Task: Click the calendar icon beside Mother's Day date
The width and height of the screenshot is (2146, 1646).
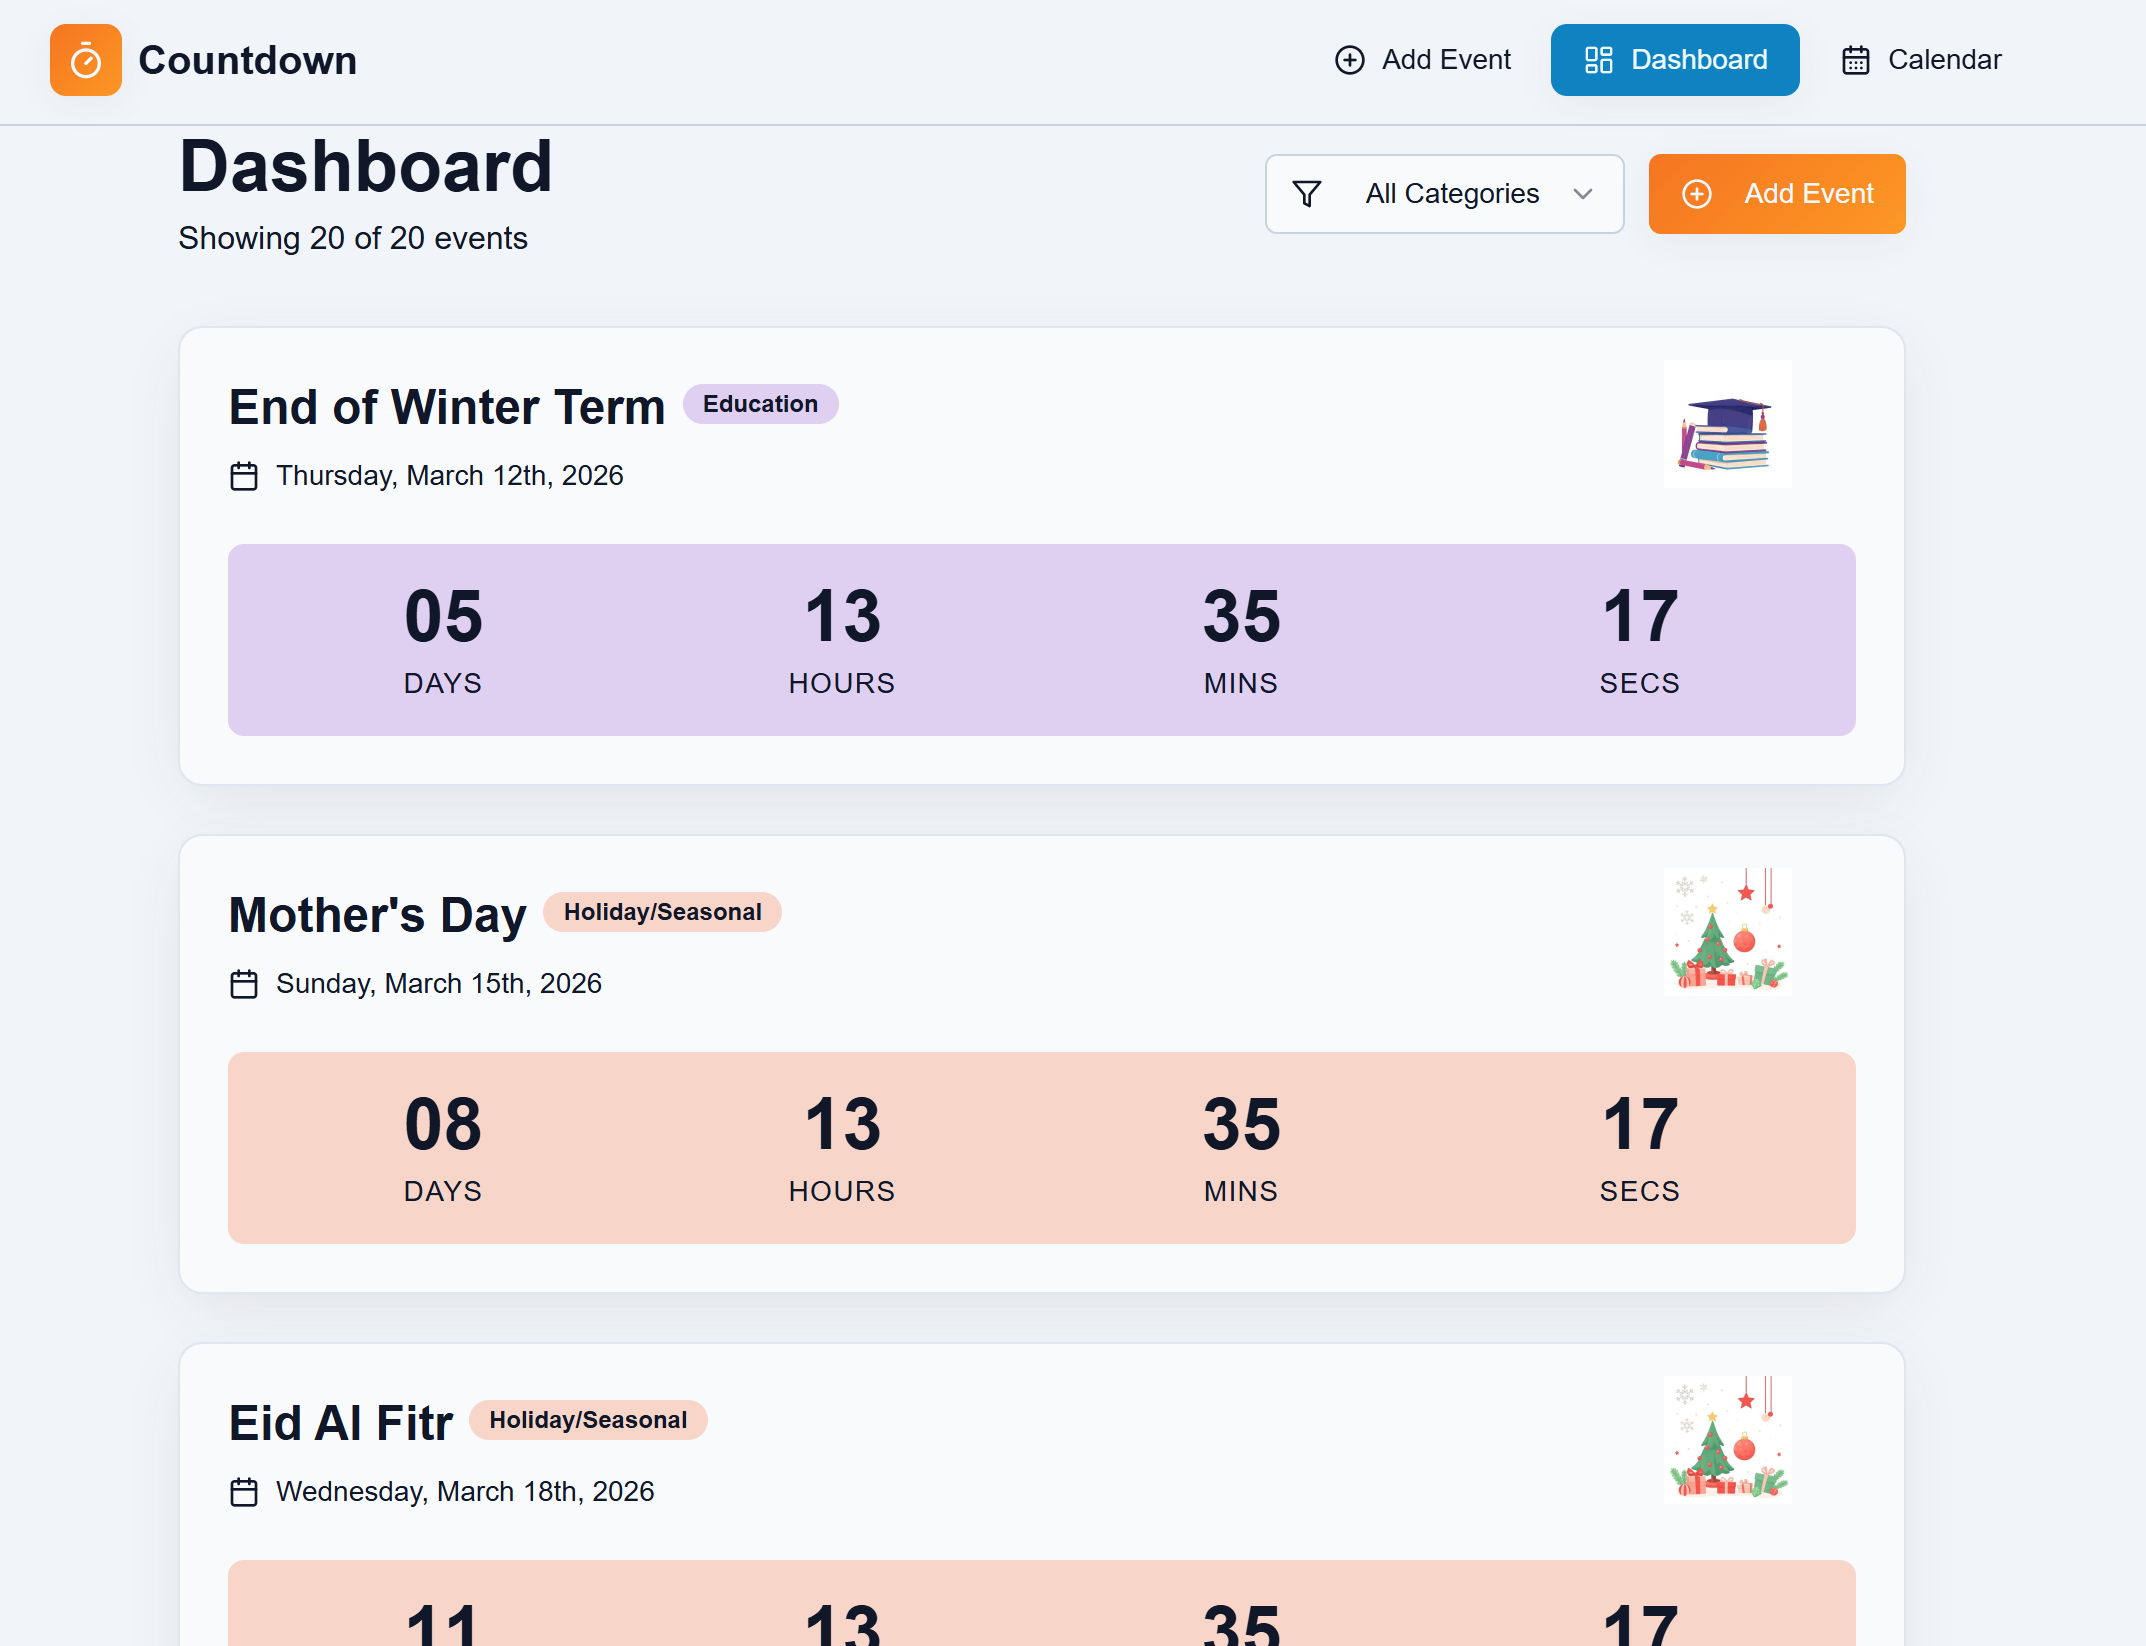Action: click(243, 983)
